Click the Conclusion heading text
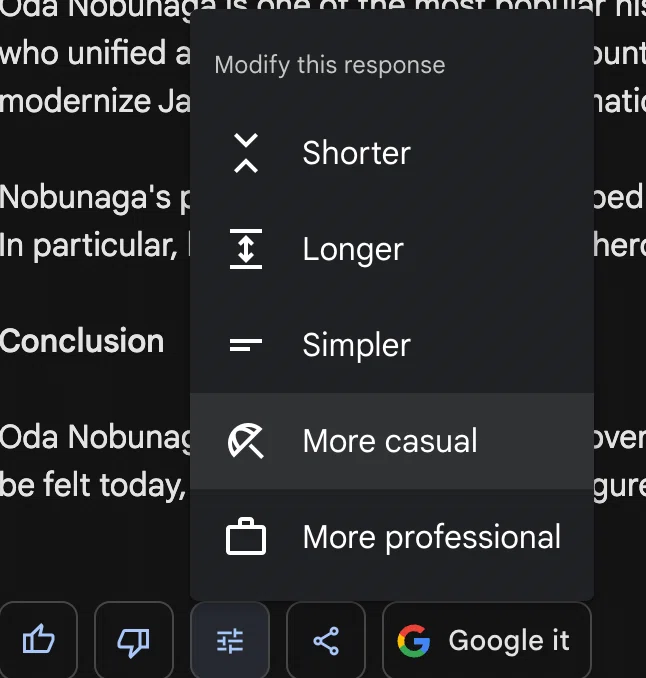The image size is (646, 678). pos(82,341)
